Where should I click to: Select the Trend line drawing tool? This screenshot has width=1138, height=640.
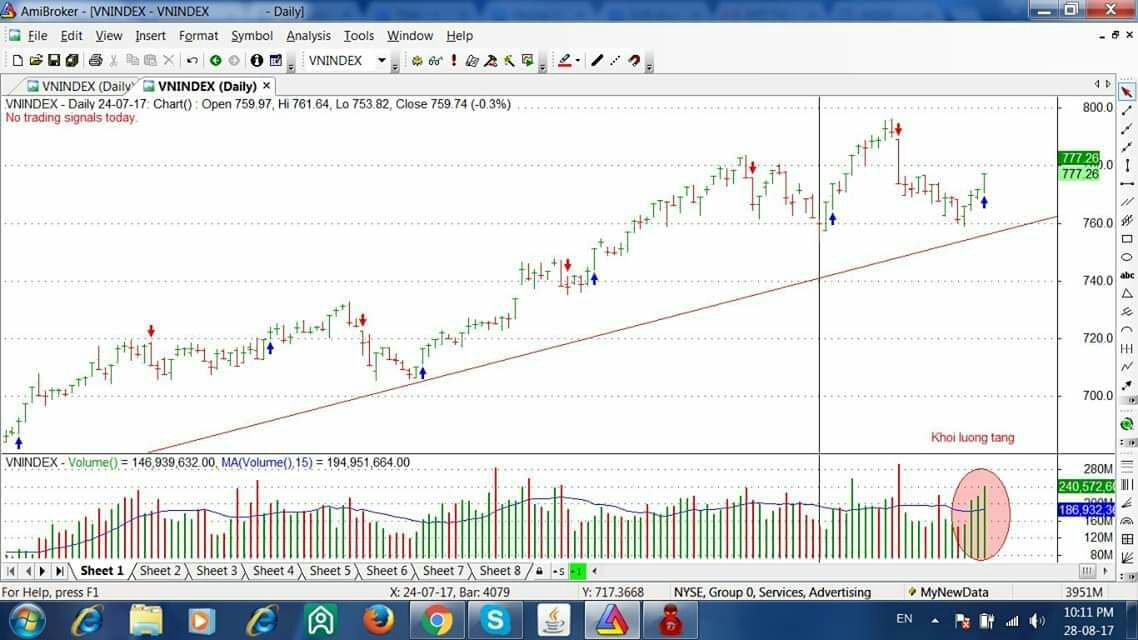(x=1126, y=110)
